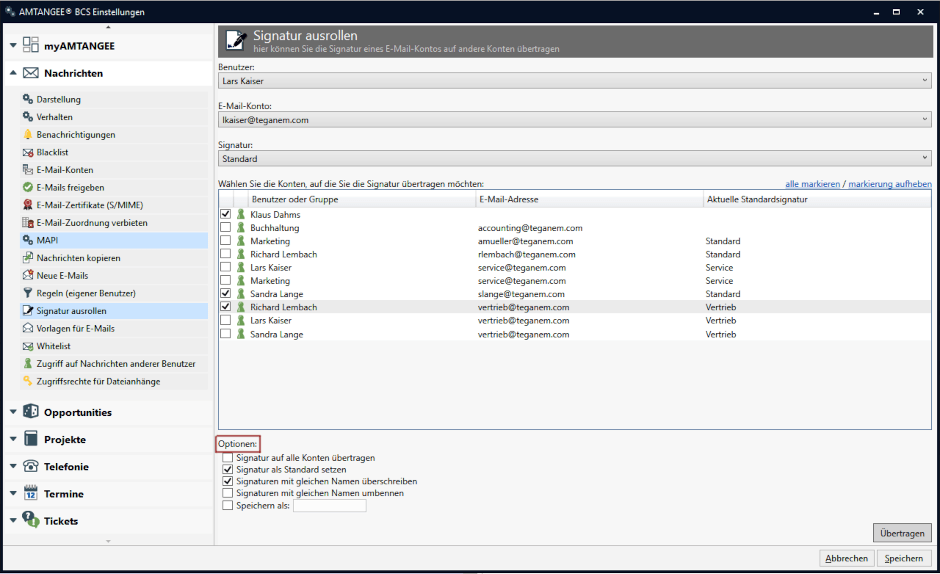Click the user icon for Zugriff auf Nachrichten
Image resolution: width=940 pixels, height=574 pixels.
click(x=28, y=363)
